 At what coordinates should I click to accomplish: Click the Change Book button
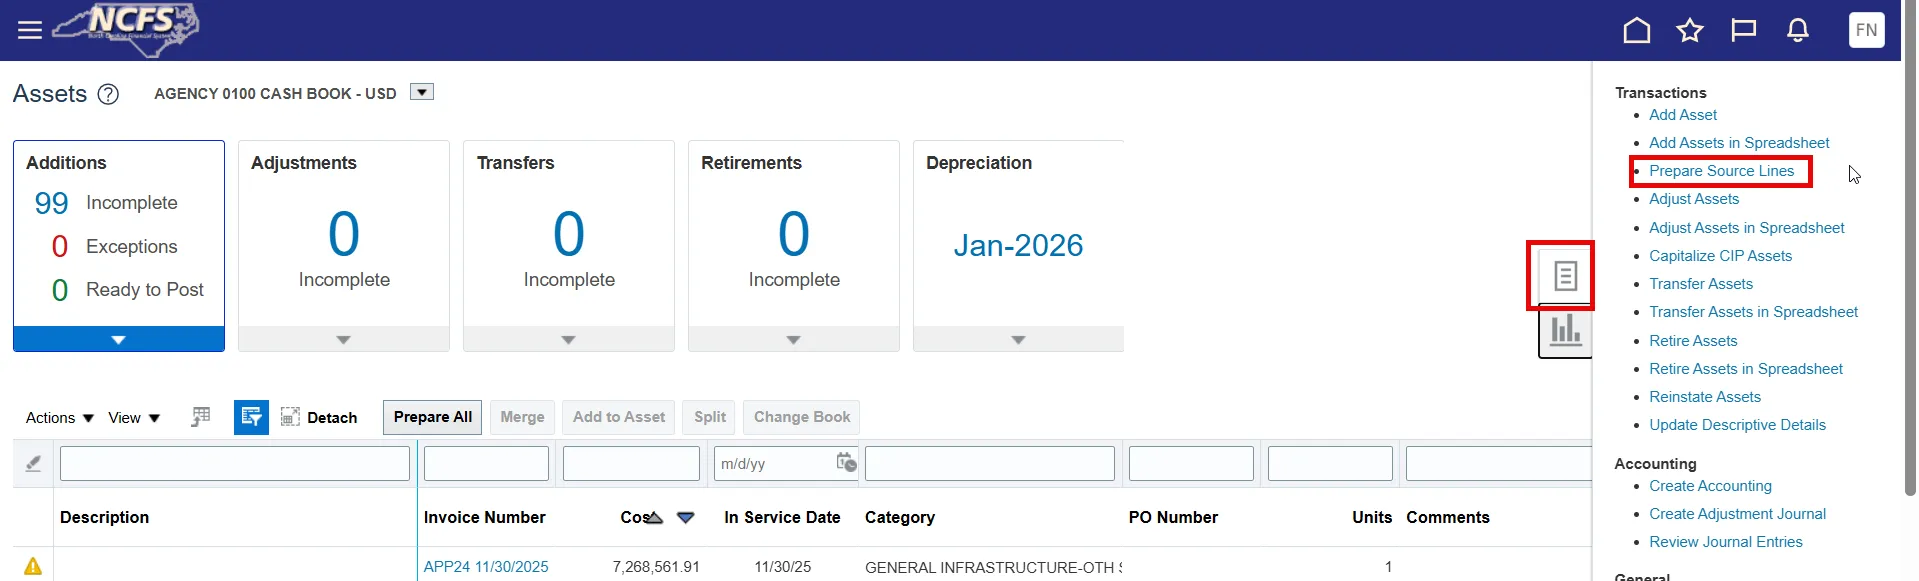click(802, 417)
